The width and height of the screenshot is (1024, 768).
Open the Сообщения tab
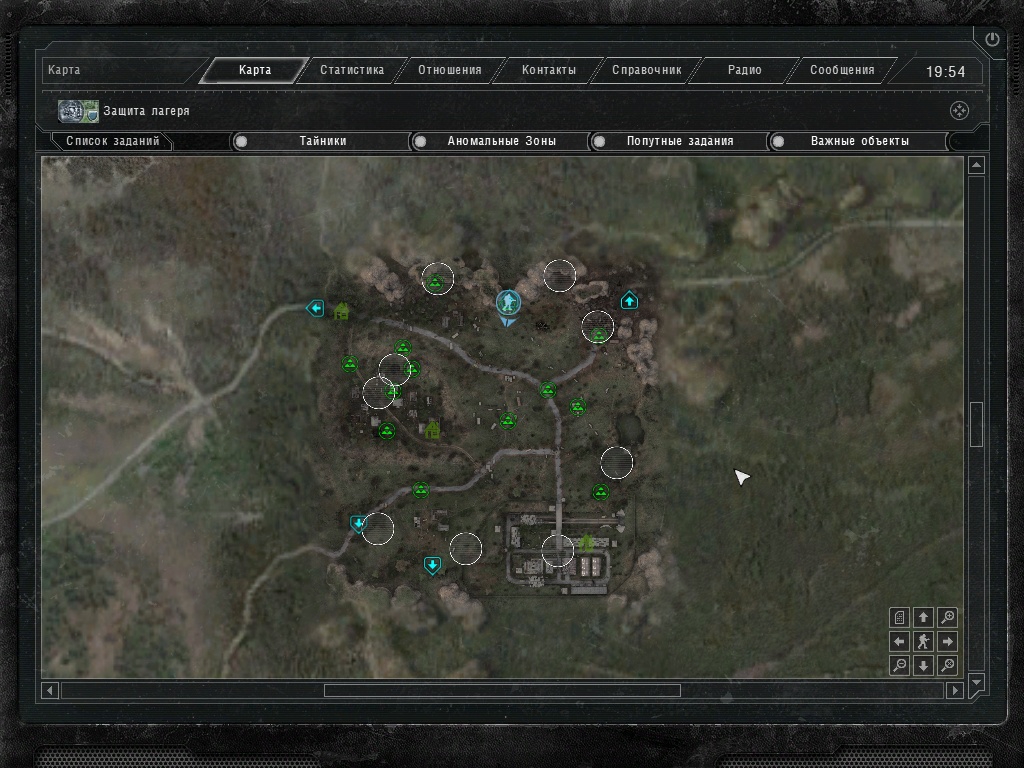842,71
